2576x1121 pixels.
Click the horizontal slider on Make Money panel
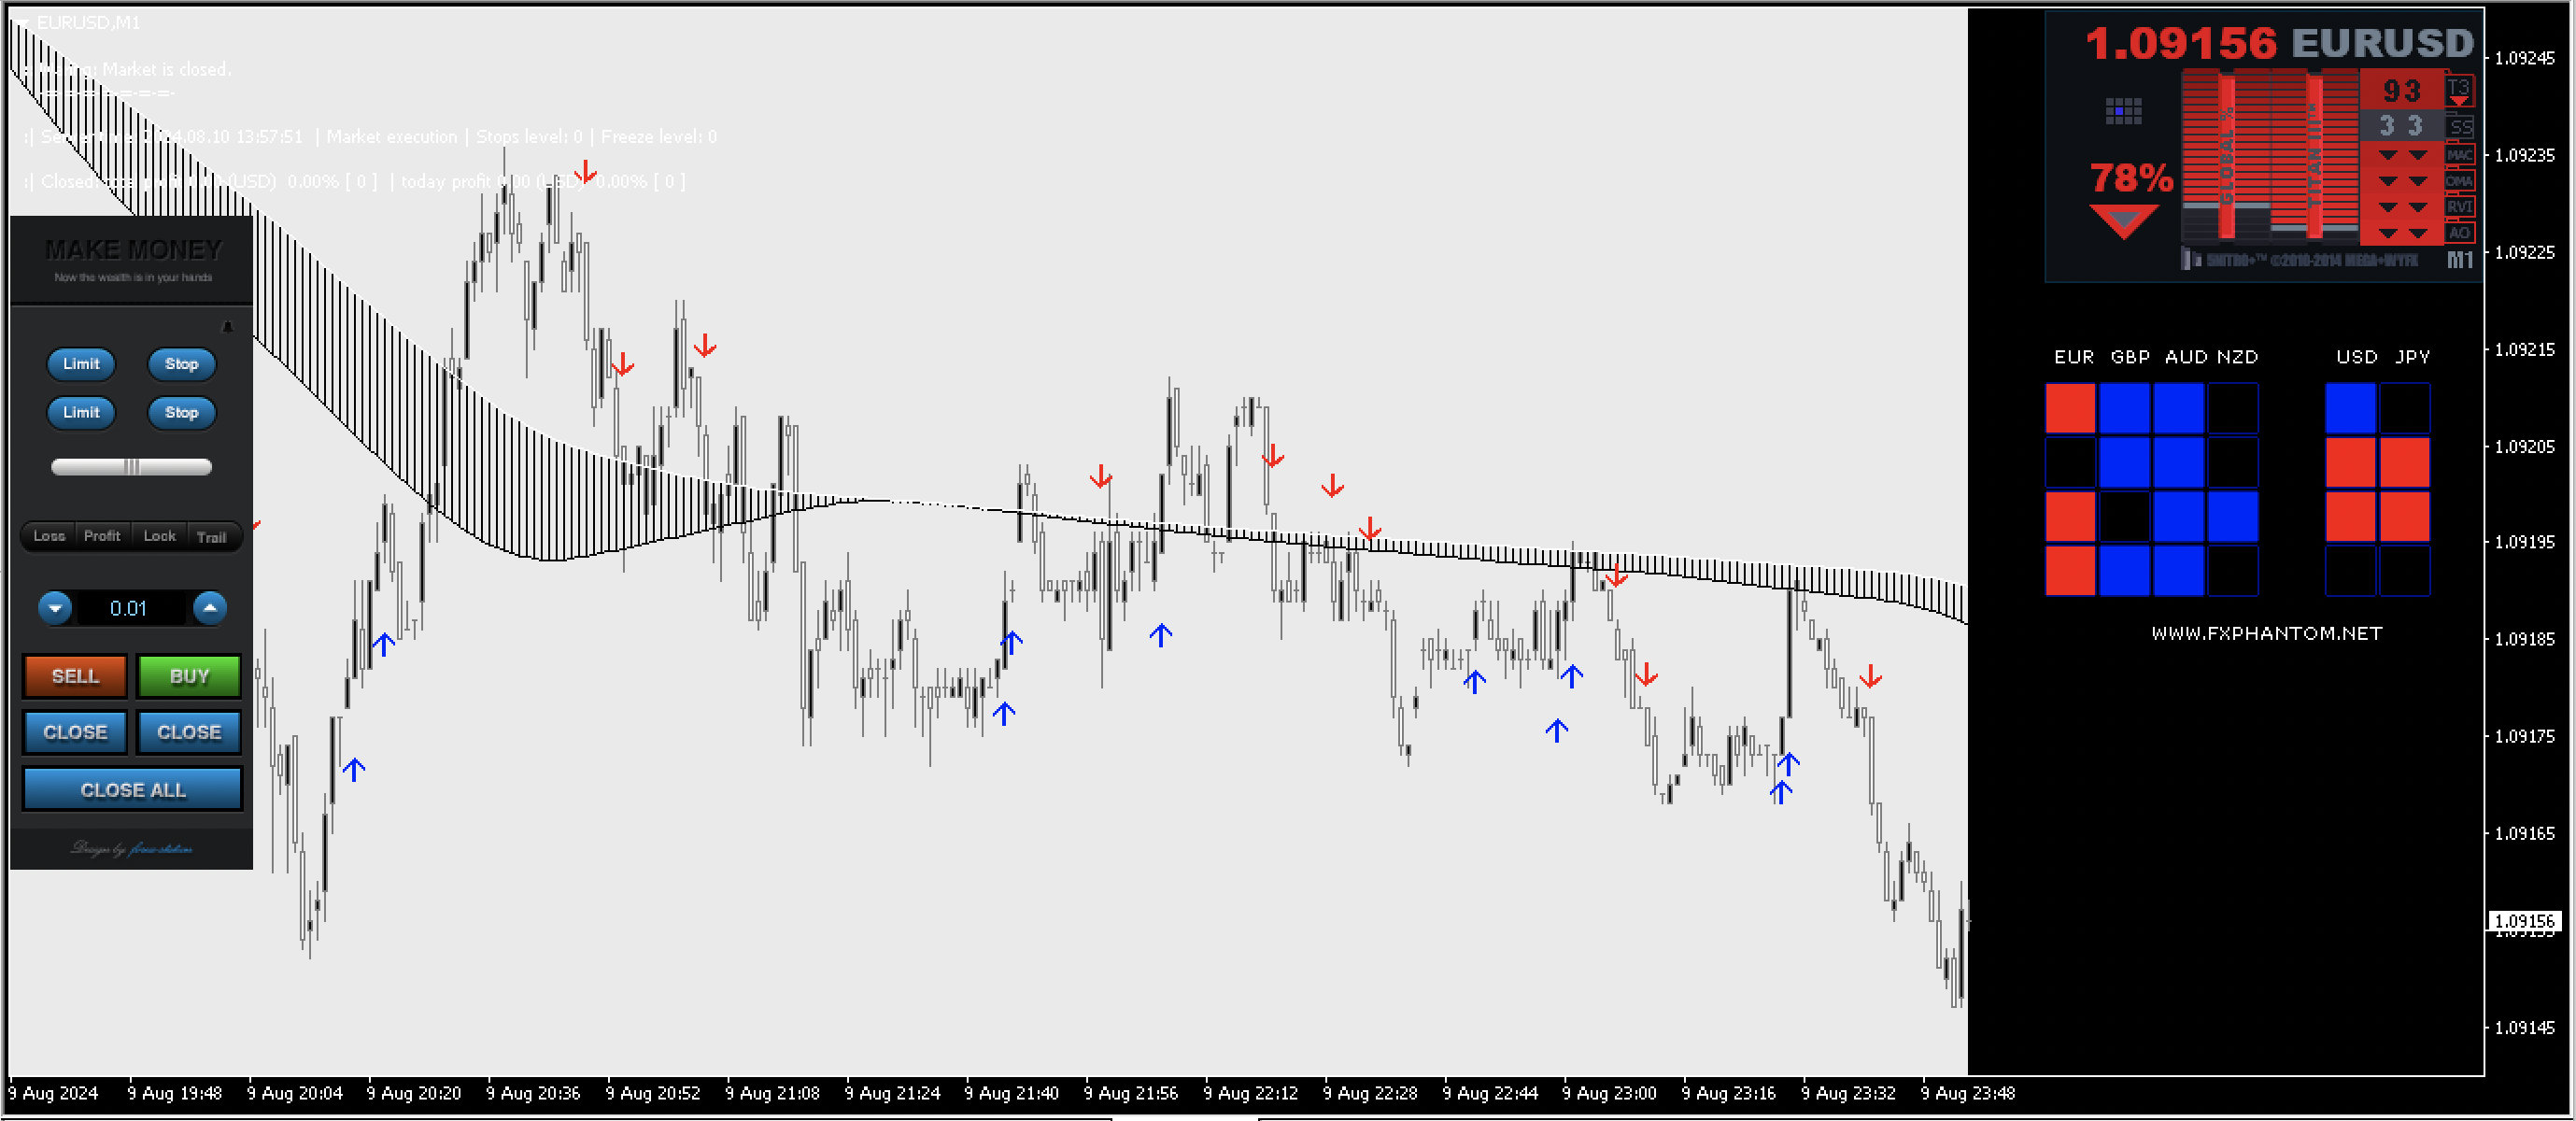click(131, 466)
